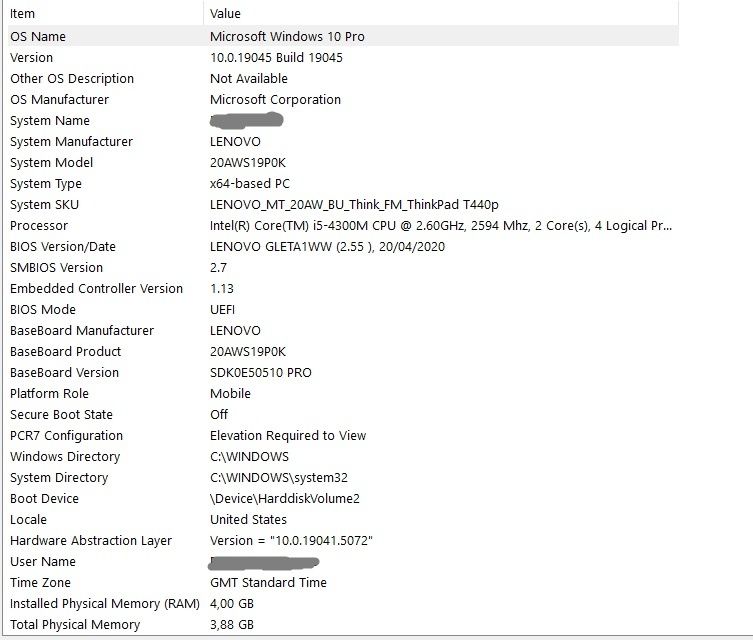Select the BaseBoard Manufacturer row label
The image size is (753, 640).
(82, 331)
